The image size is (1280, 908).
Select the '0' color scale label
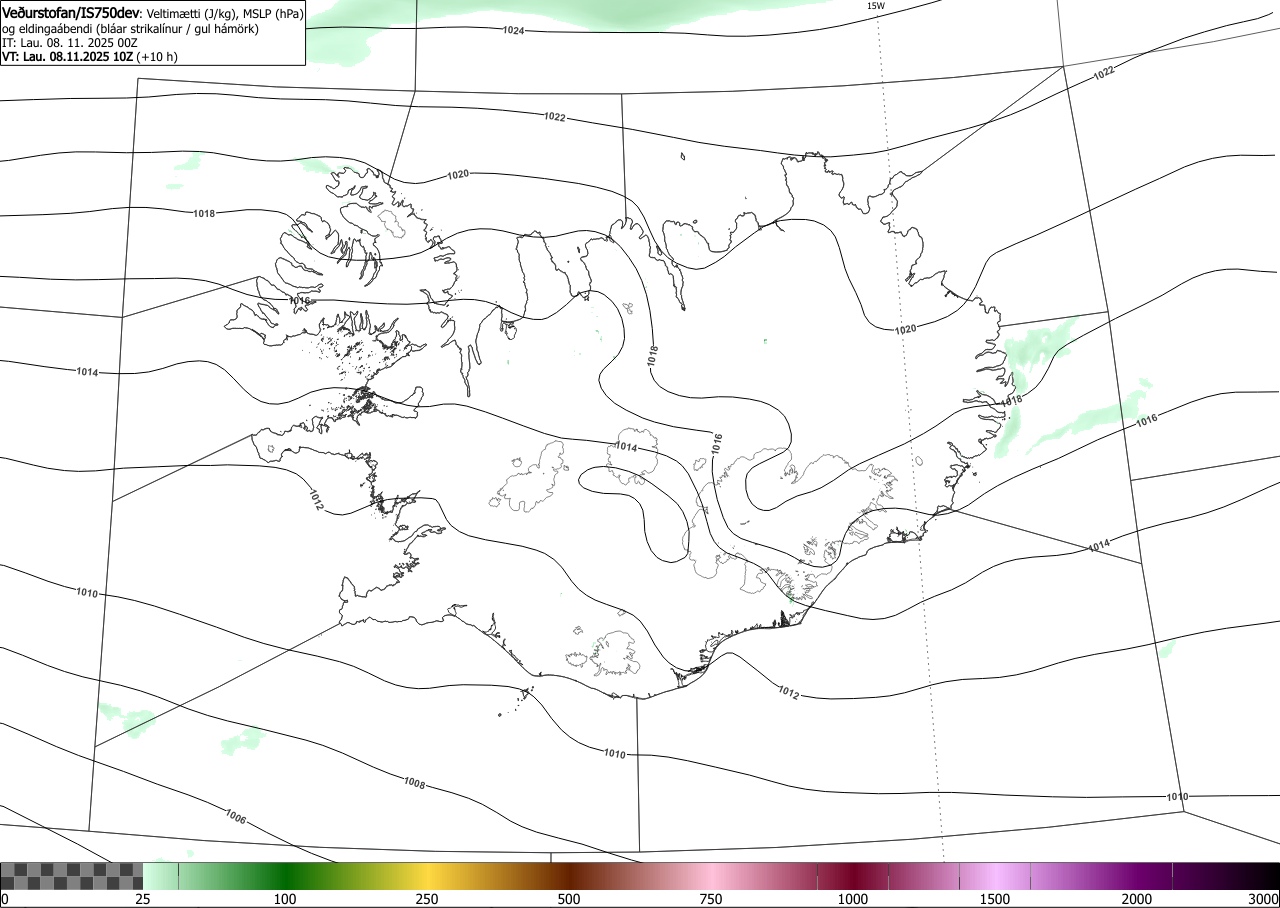(5, 899)
